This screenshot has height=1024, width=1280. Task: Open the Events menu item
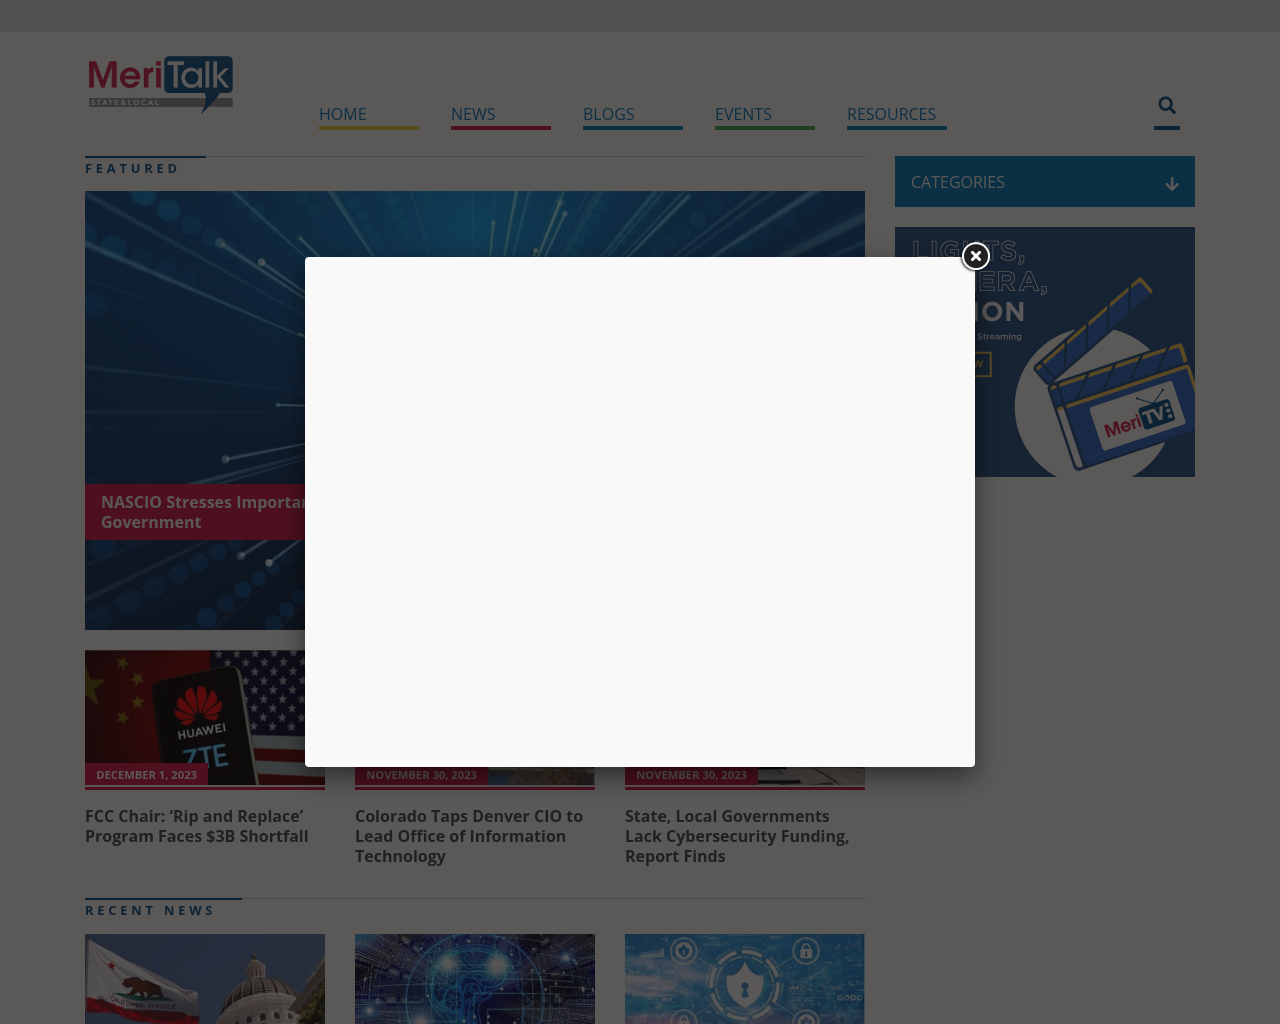(743, 114)
